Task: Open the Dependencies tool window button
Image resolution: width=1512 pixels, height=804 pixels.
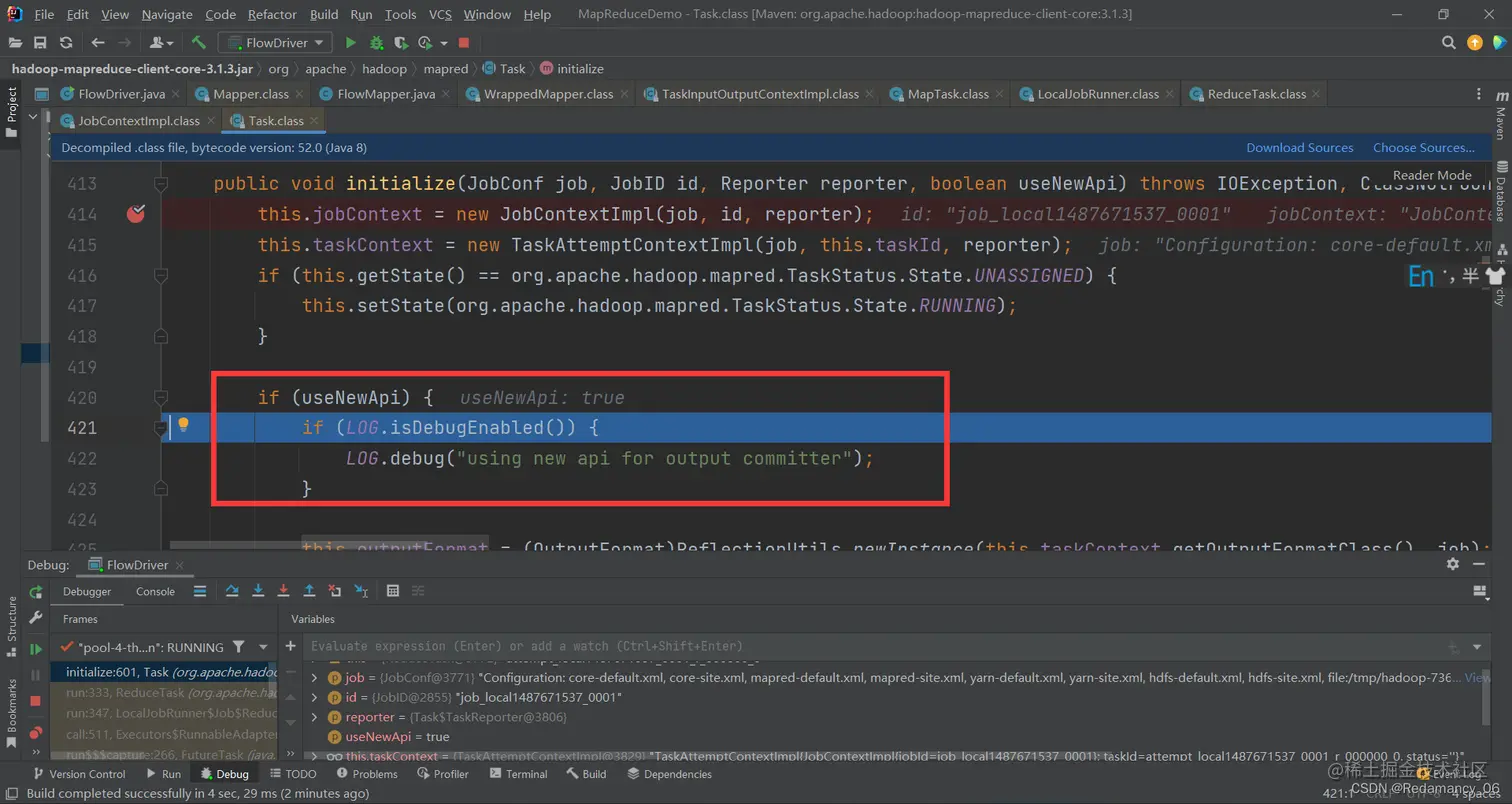Action: coord(669,773)
